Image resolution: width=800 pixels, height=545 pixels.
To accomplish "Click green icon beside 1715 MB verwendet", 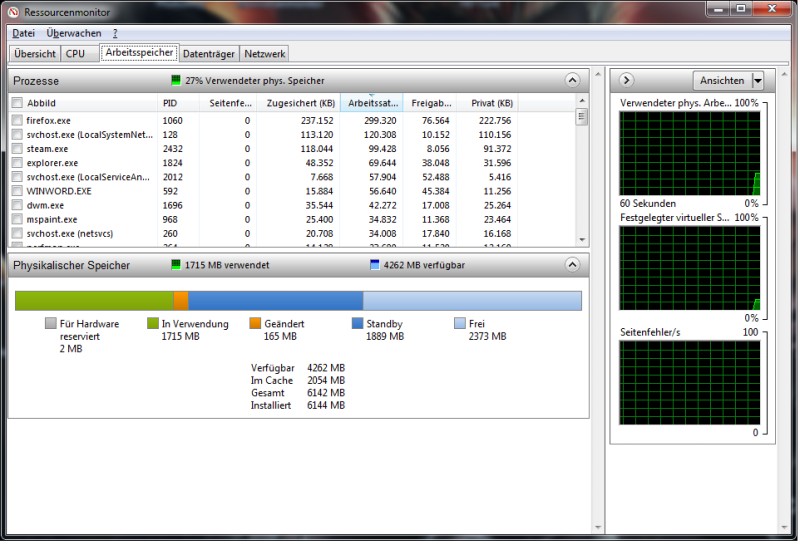I will (x=176, y=265).
